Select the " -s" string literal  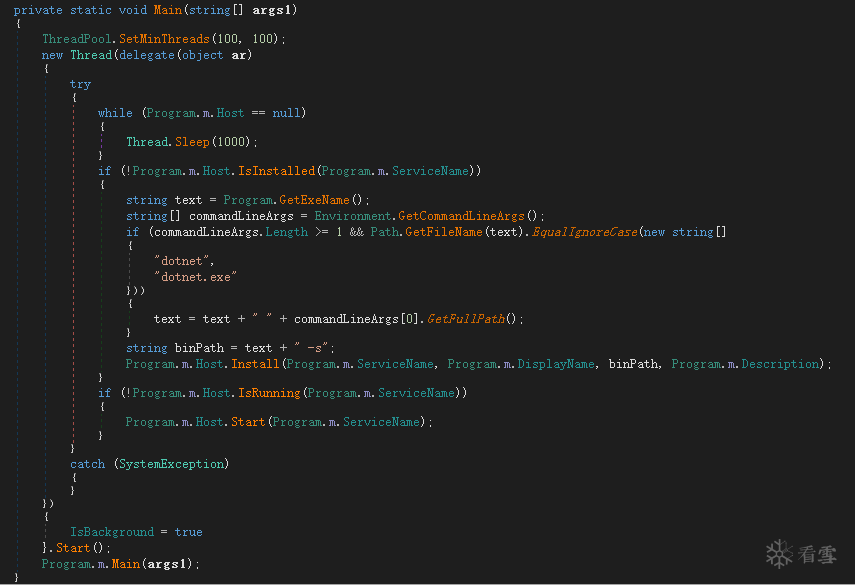tap(311, 348)
